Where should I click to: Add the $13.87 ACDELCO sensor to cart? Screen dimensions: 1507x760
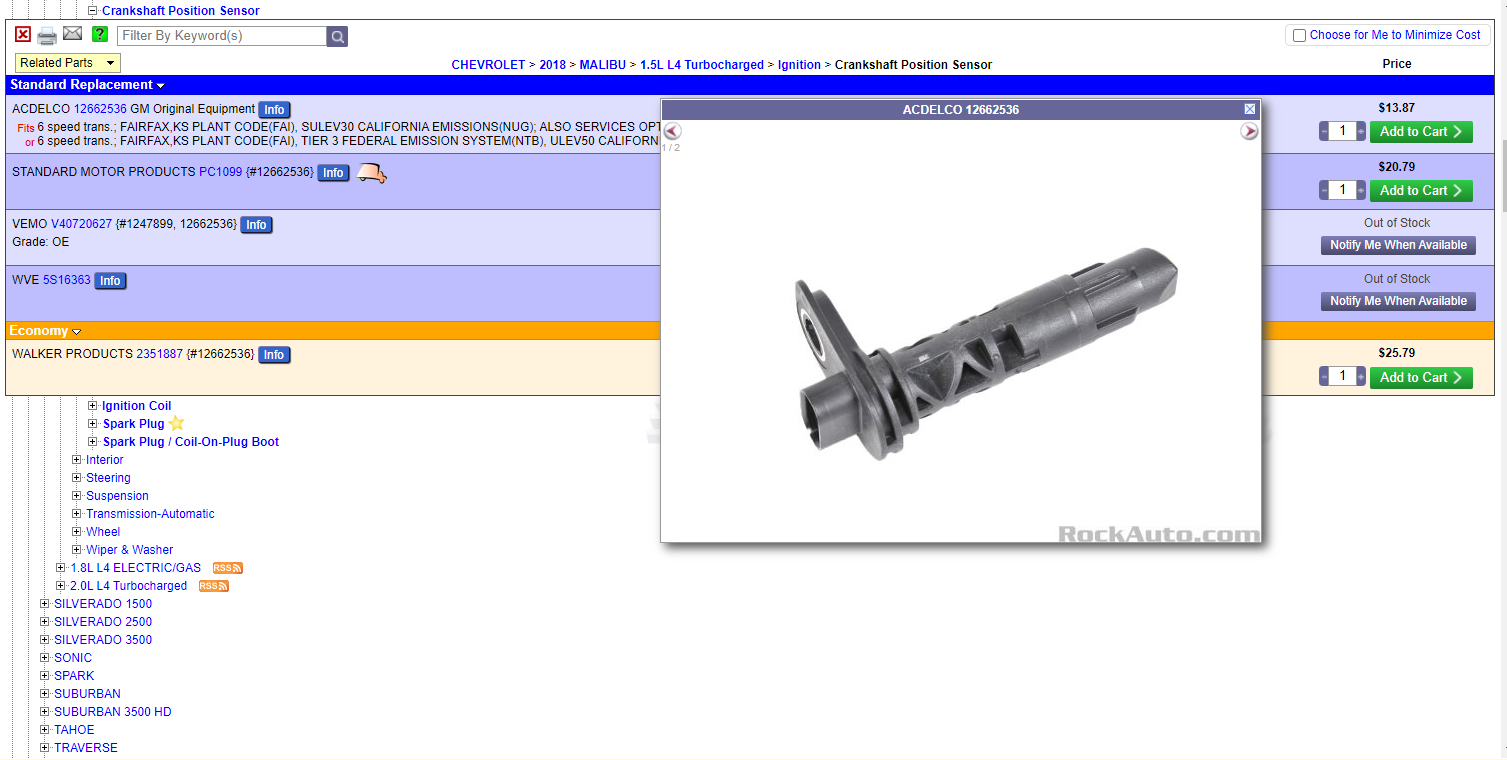point(1421,131)
